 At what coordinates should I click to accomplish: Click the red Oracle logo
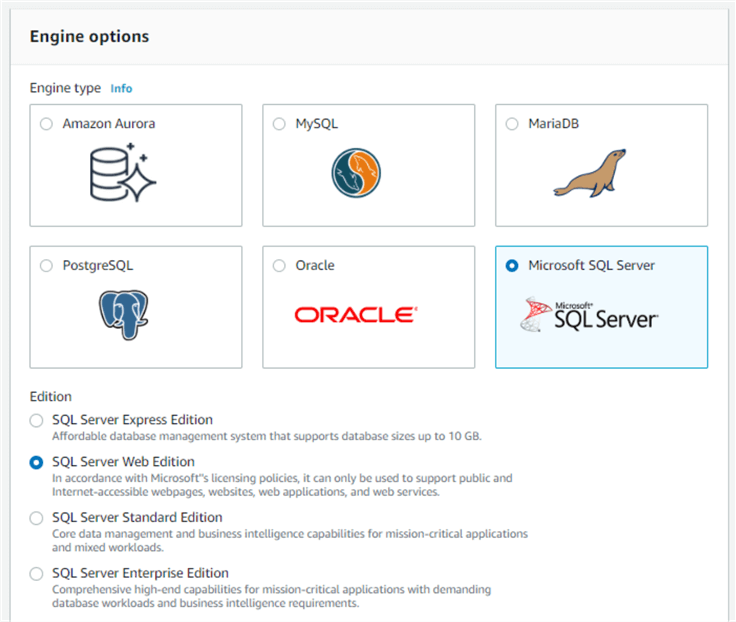(x=355, y=315)
